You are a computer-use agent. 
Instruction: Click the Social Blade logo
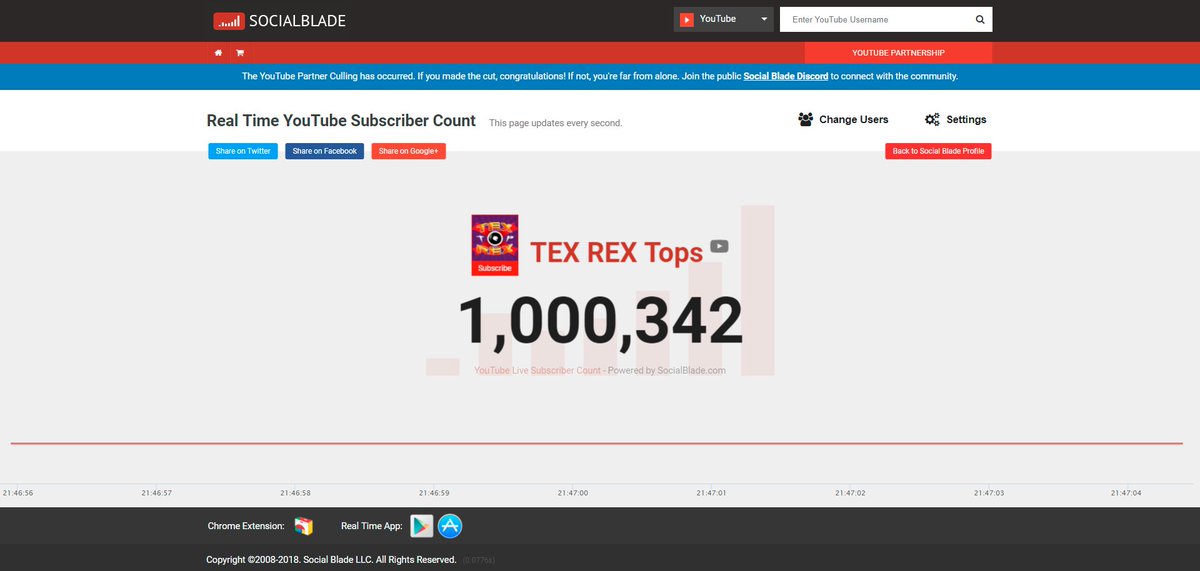click(279, 20)
